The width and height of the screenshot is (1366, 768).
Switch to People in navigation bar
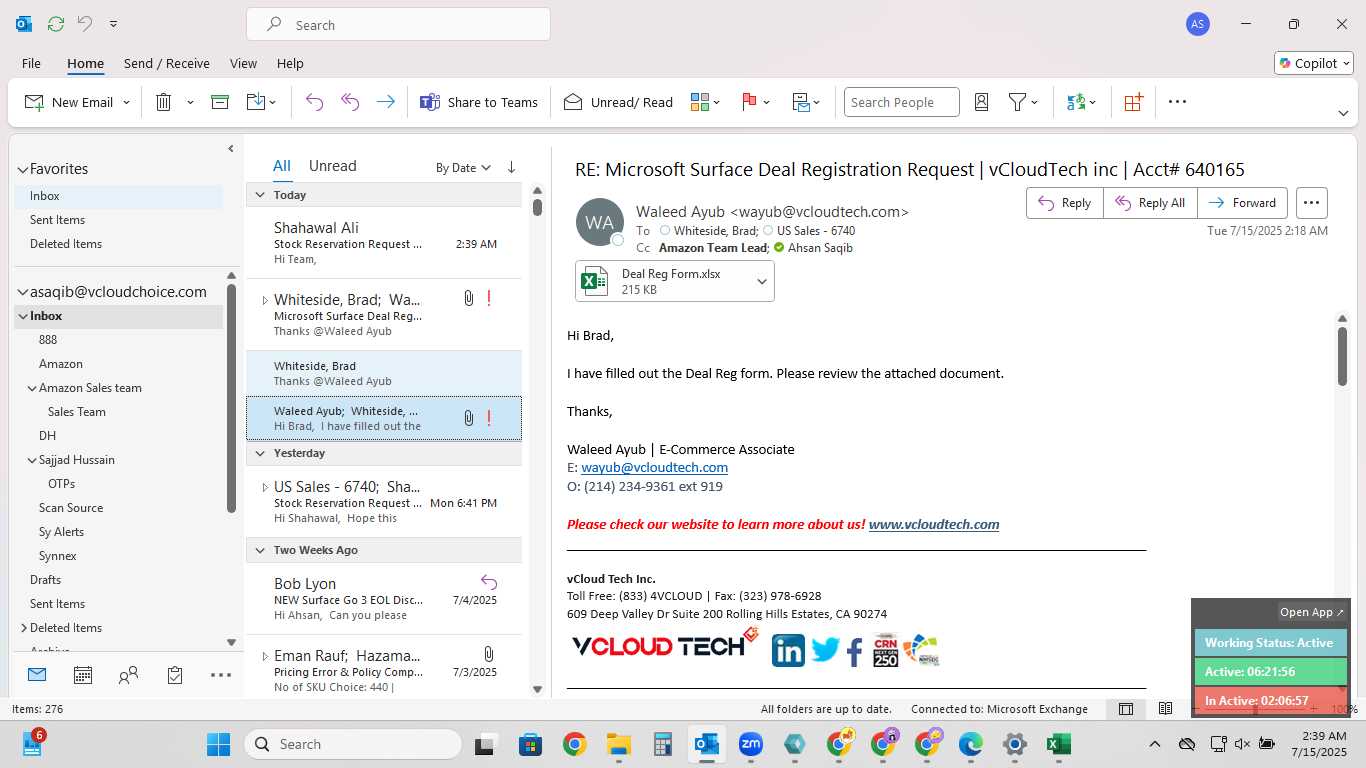[128, 675]
